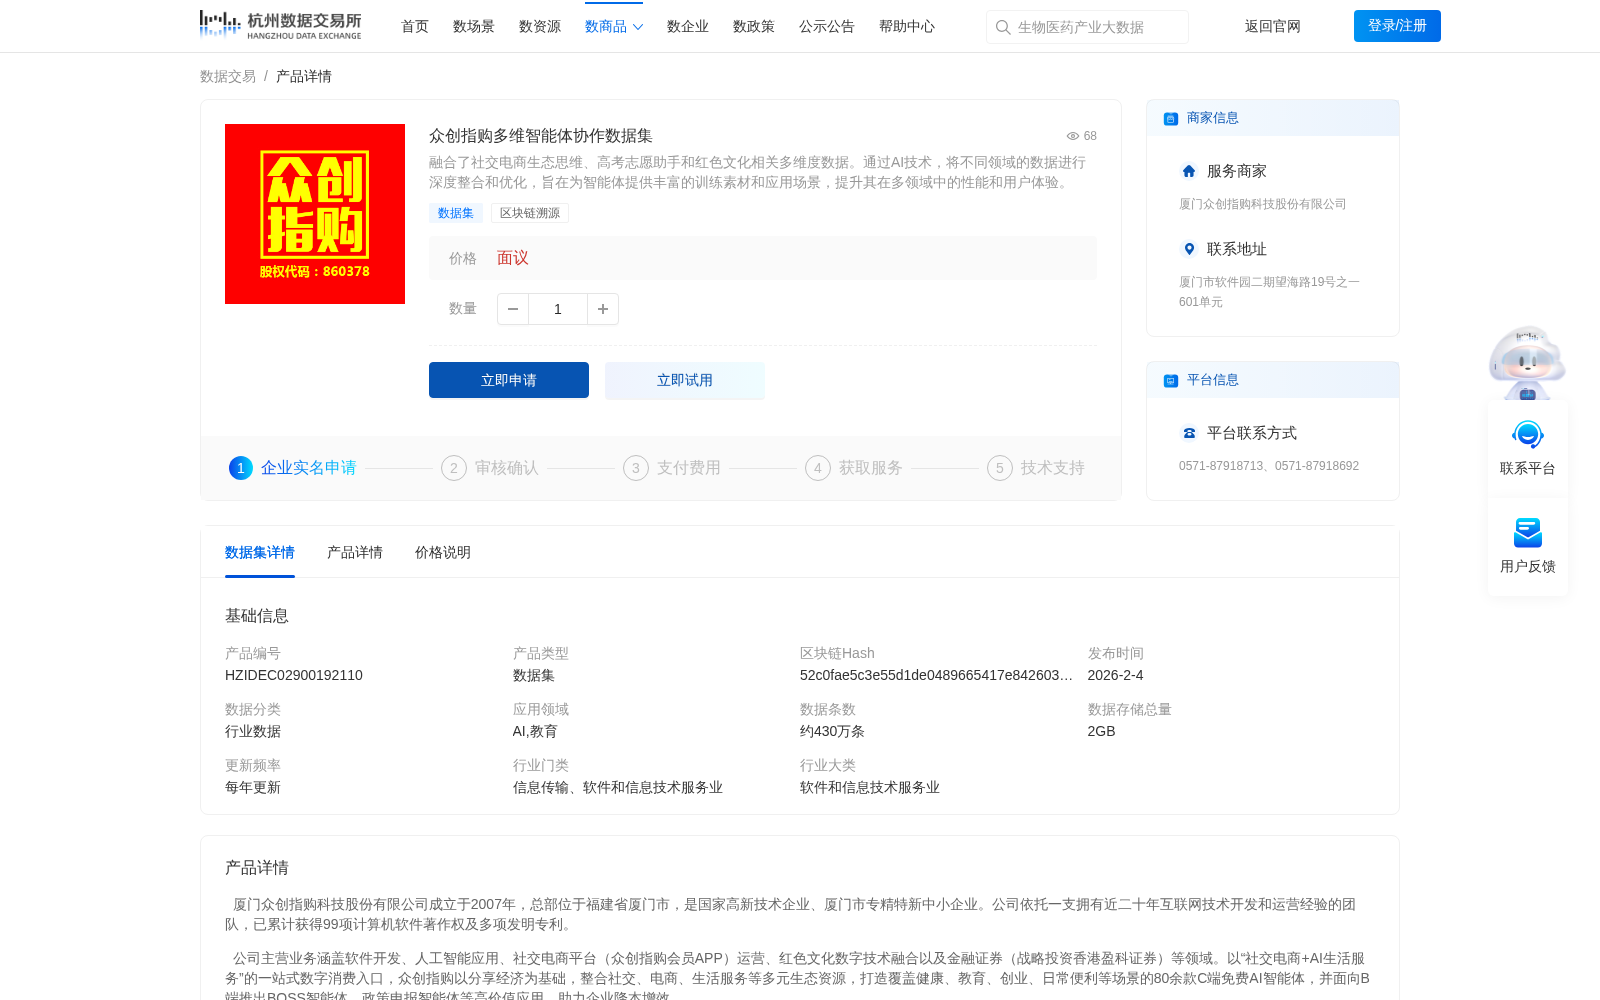Open 数资源 navigation item
This screenshot has height=1000, width=1600.
pos(540,26)
